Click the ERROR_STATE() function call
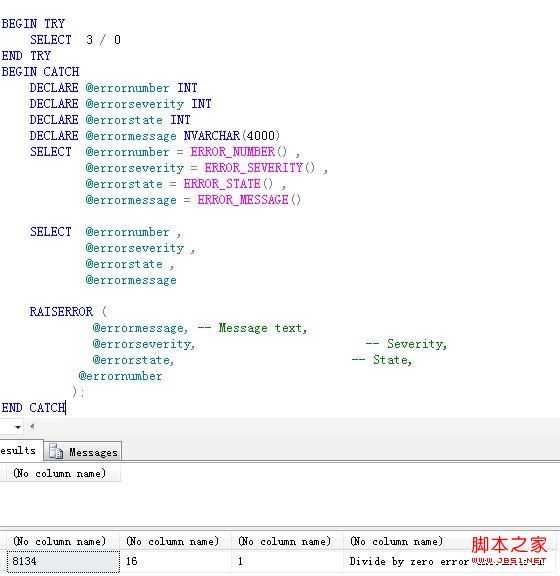Viewport: 560px width, 576px height. (x=228, y=184)
